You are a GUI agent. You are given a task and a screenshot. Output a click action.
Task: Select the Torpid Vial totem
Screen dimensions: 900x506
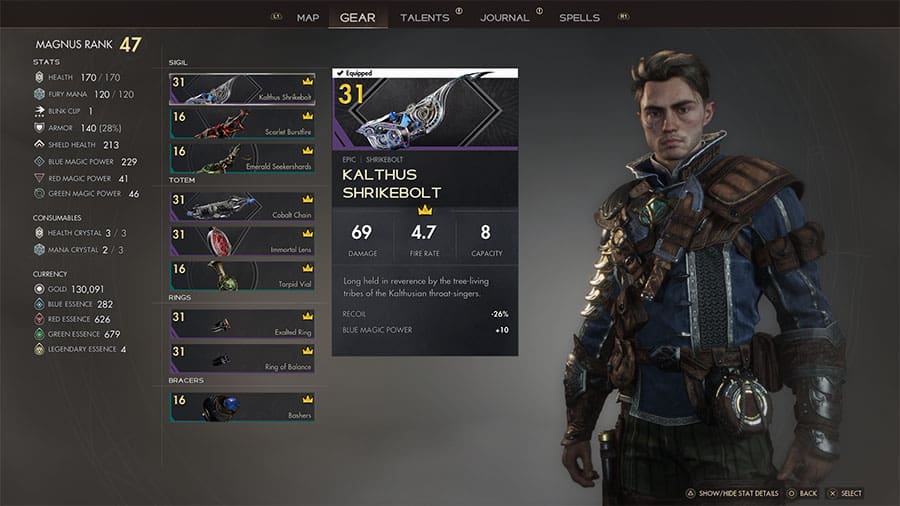tap(242, 275)
